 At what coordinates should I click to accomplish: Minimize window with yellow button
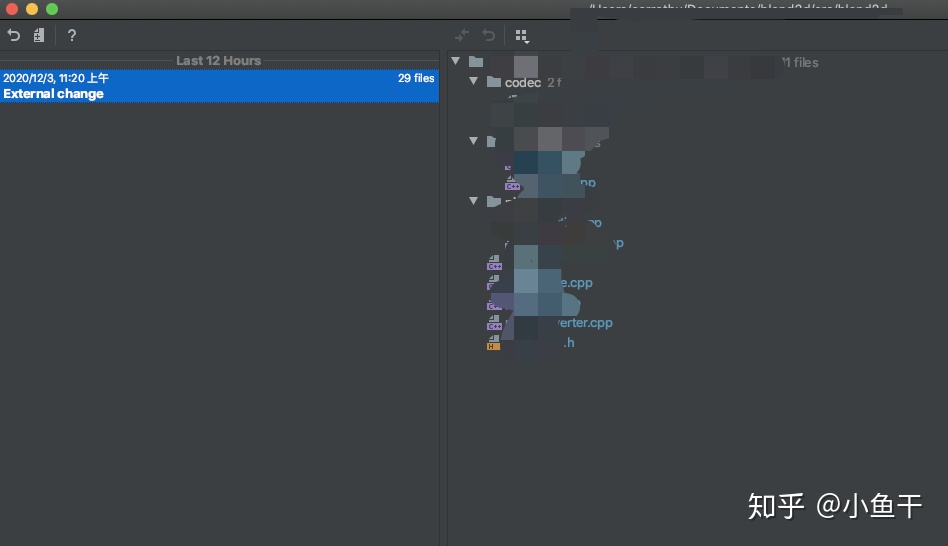pyautogui.click(x=32, y=9)
